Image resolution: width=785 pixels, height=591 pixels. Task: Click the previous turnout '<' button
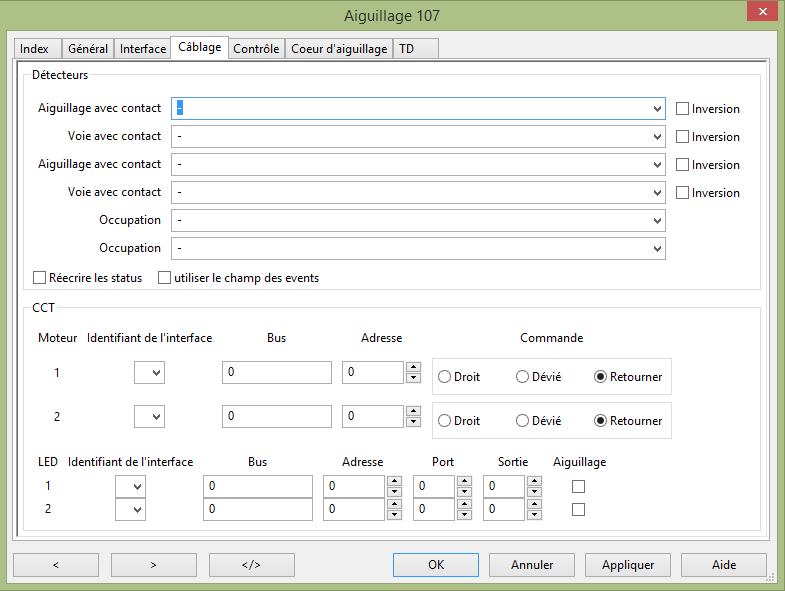[55, 565]
